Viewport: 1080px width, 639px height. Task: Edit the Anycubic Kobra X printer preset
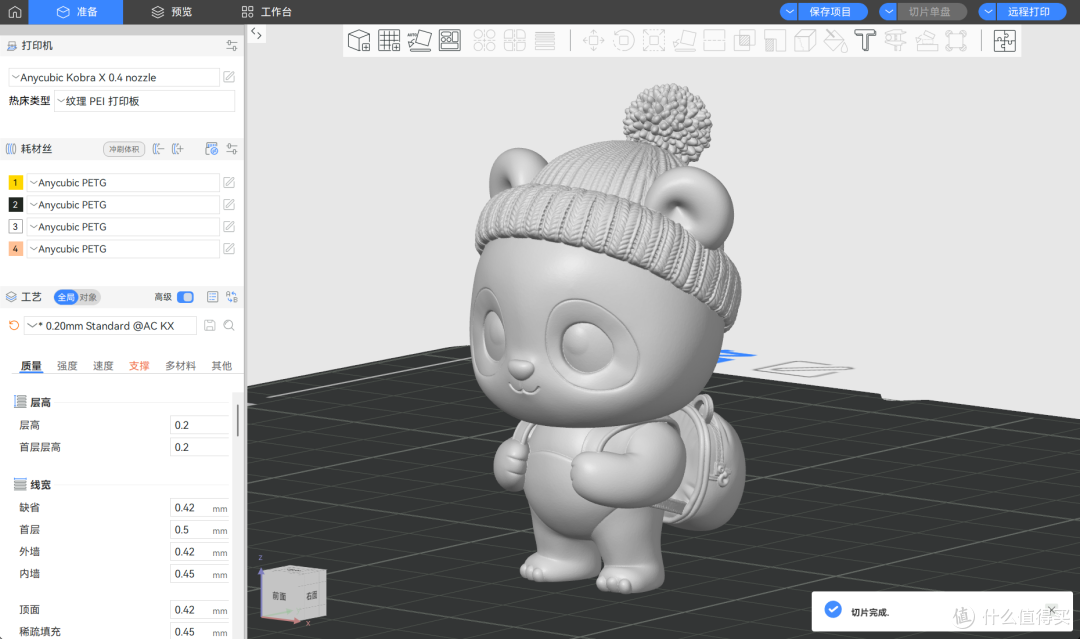click(229, 77)
